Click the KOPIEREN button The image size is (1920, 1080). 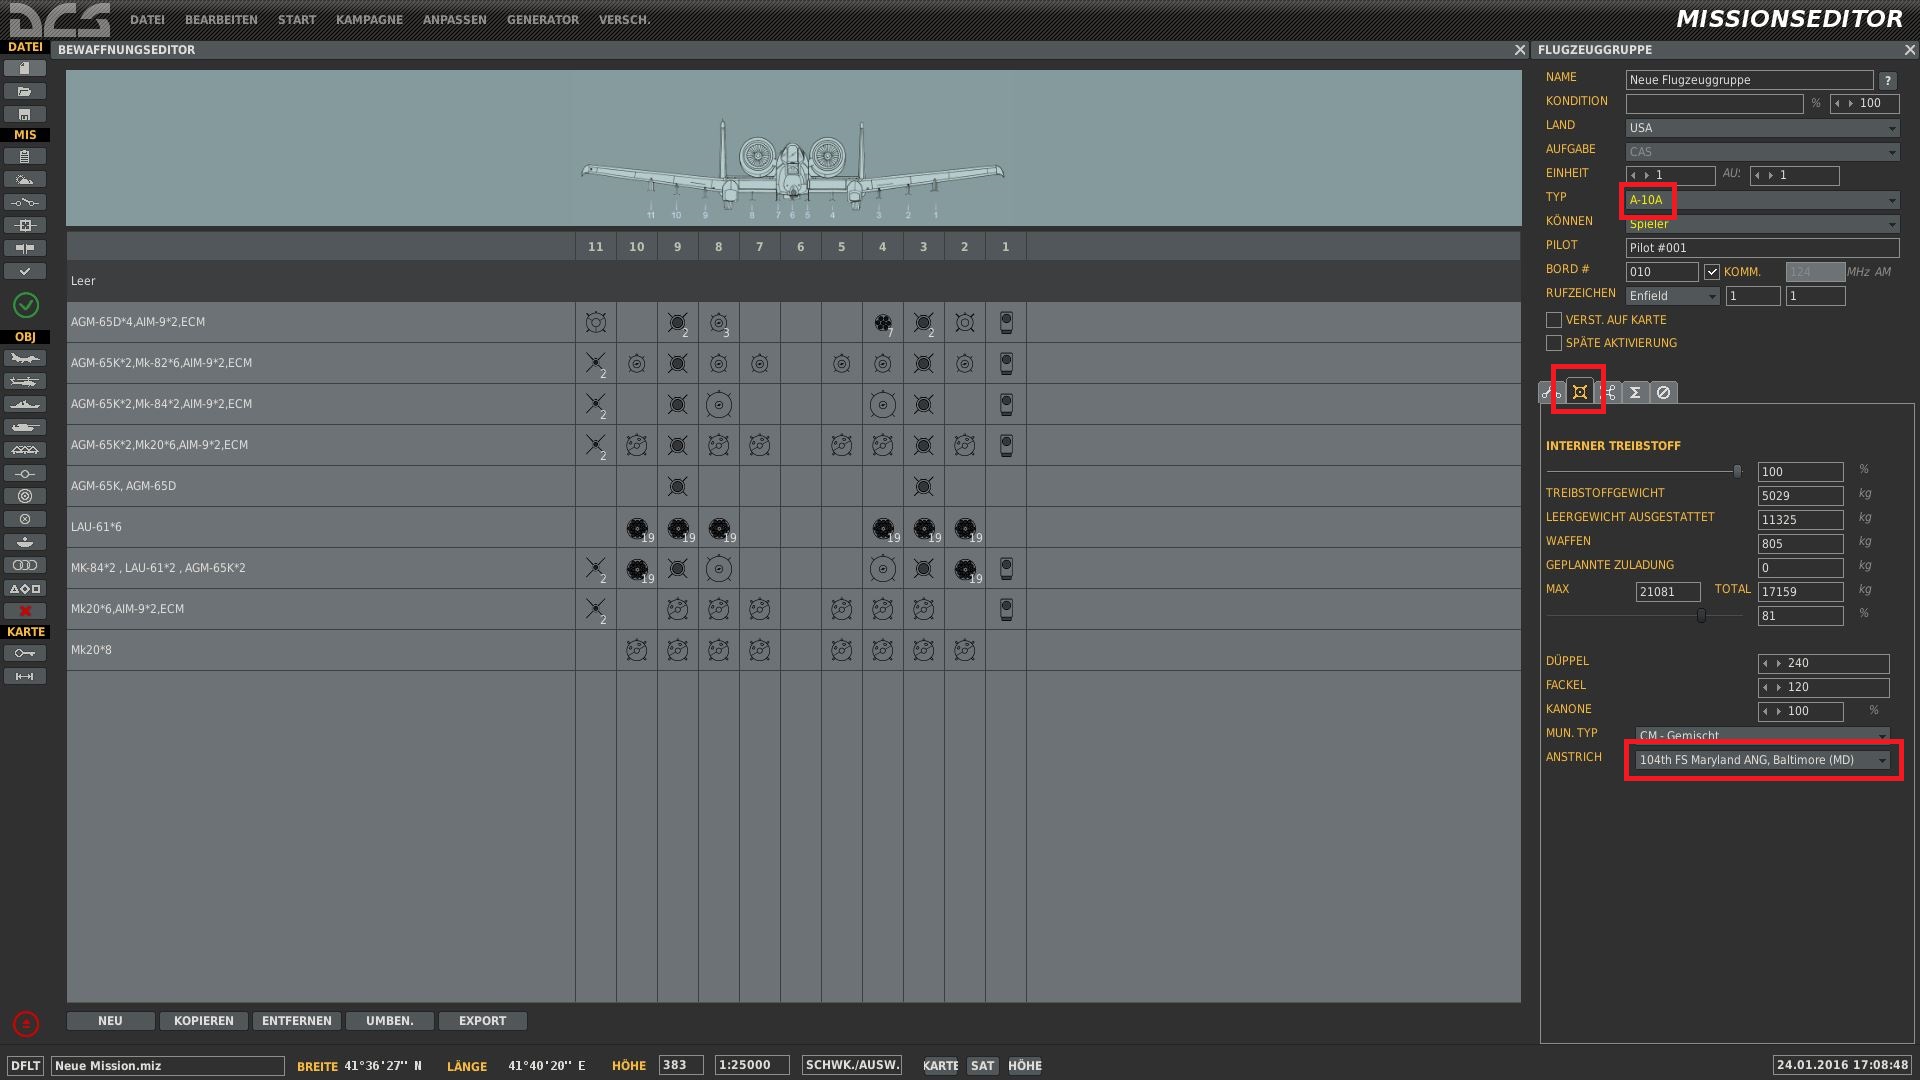[x=204, y=1021]
